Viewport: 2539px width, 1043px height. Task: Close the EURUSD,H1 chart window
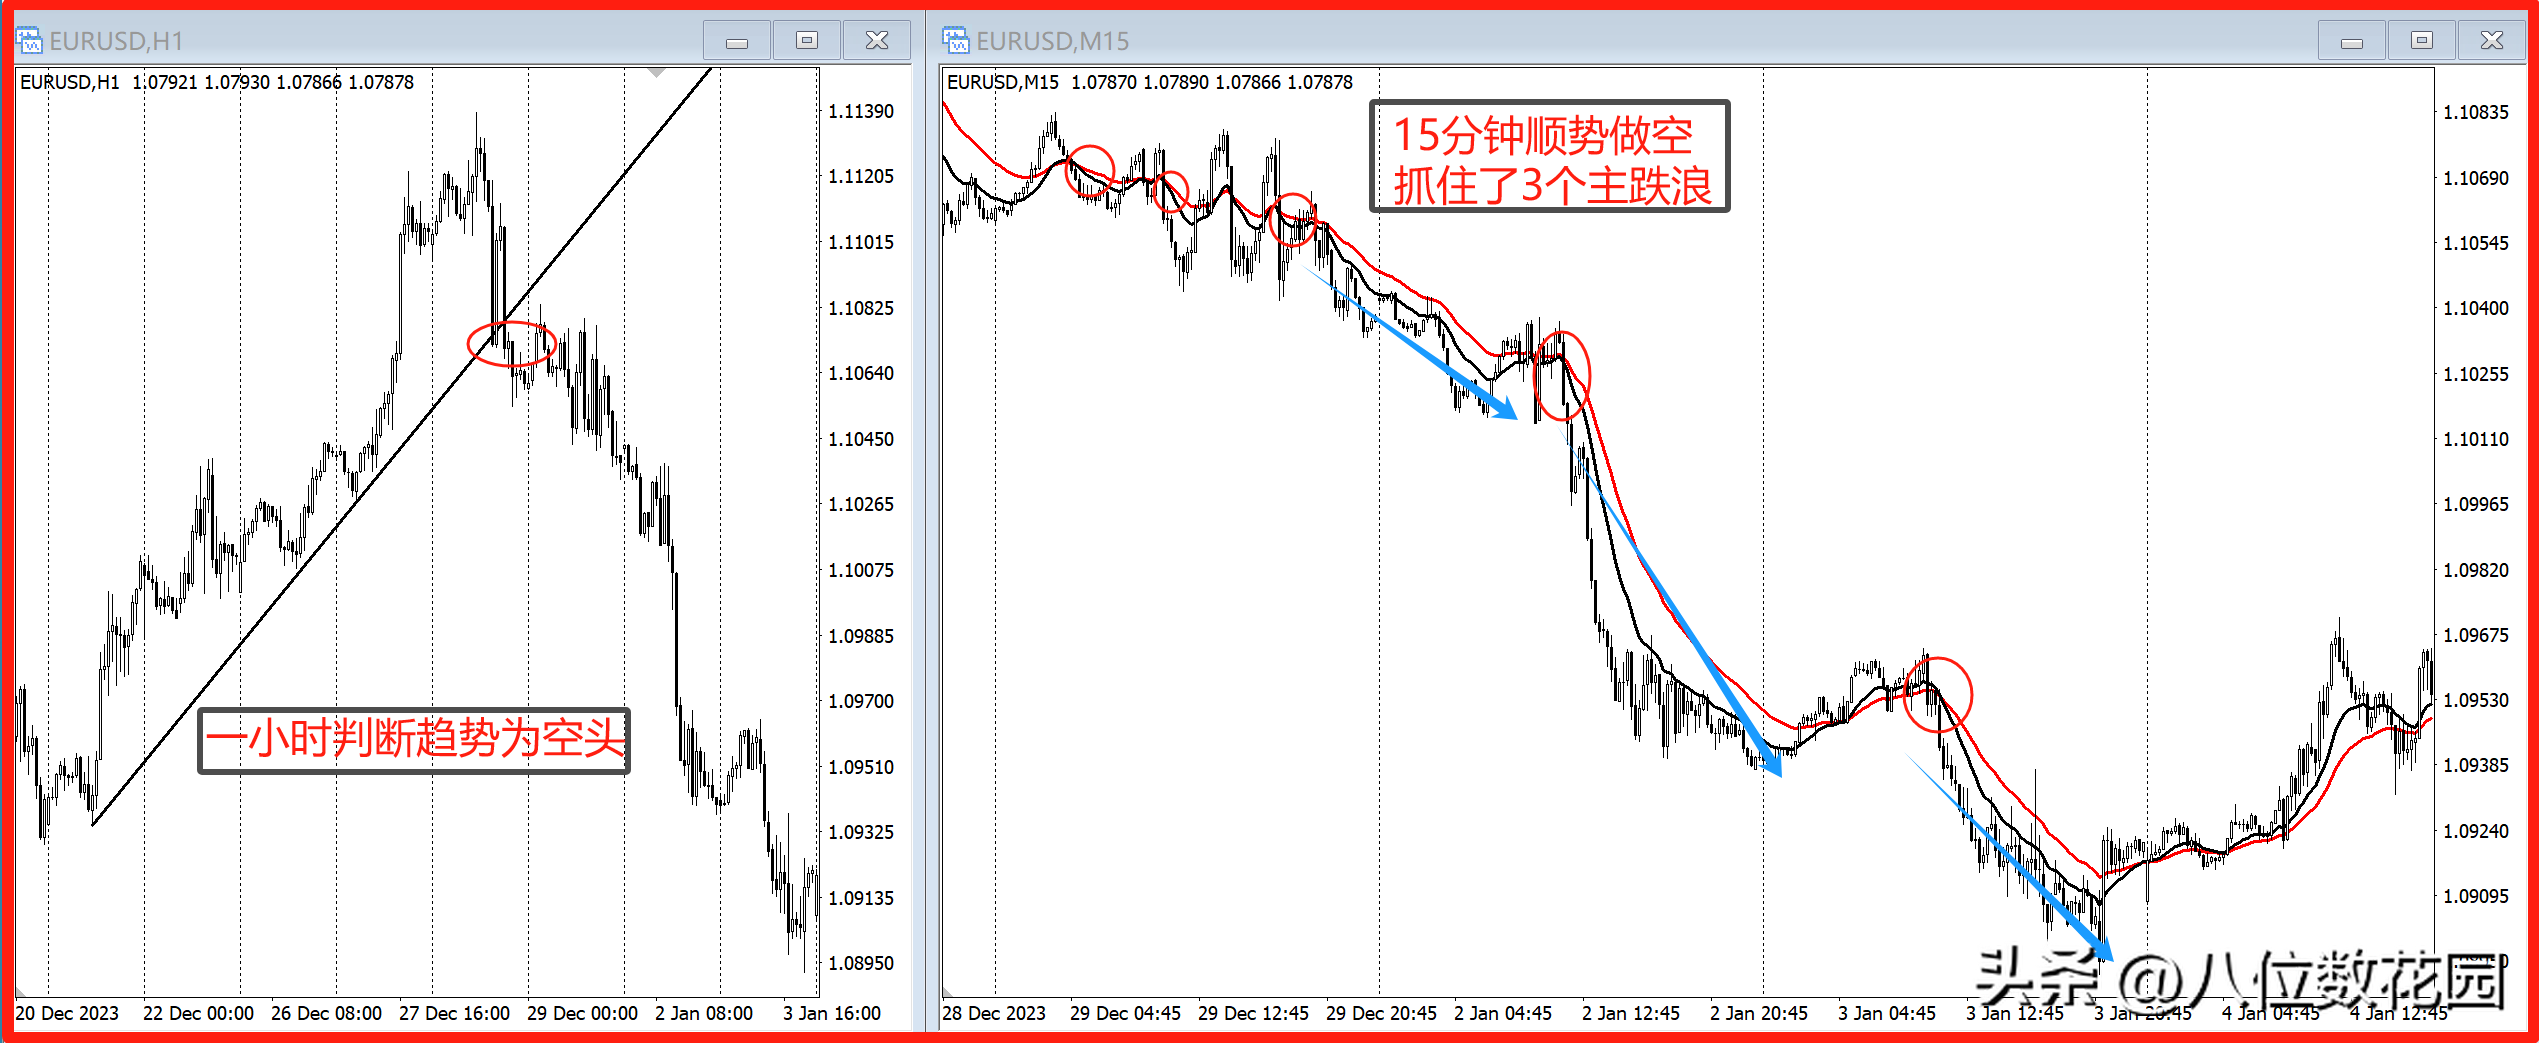[x=877, y=41]
